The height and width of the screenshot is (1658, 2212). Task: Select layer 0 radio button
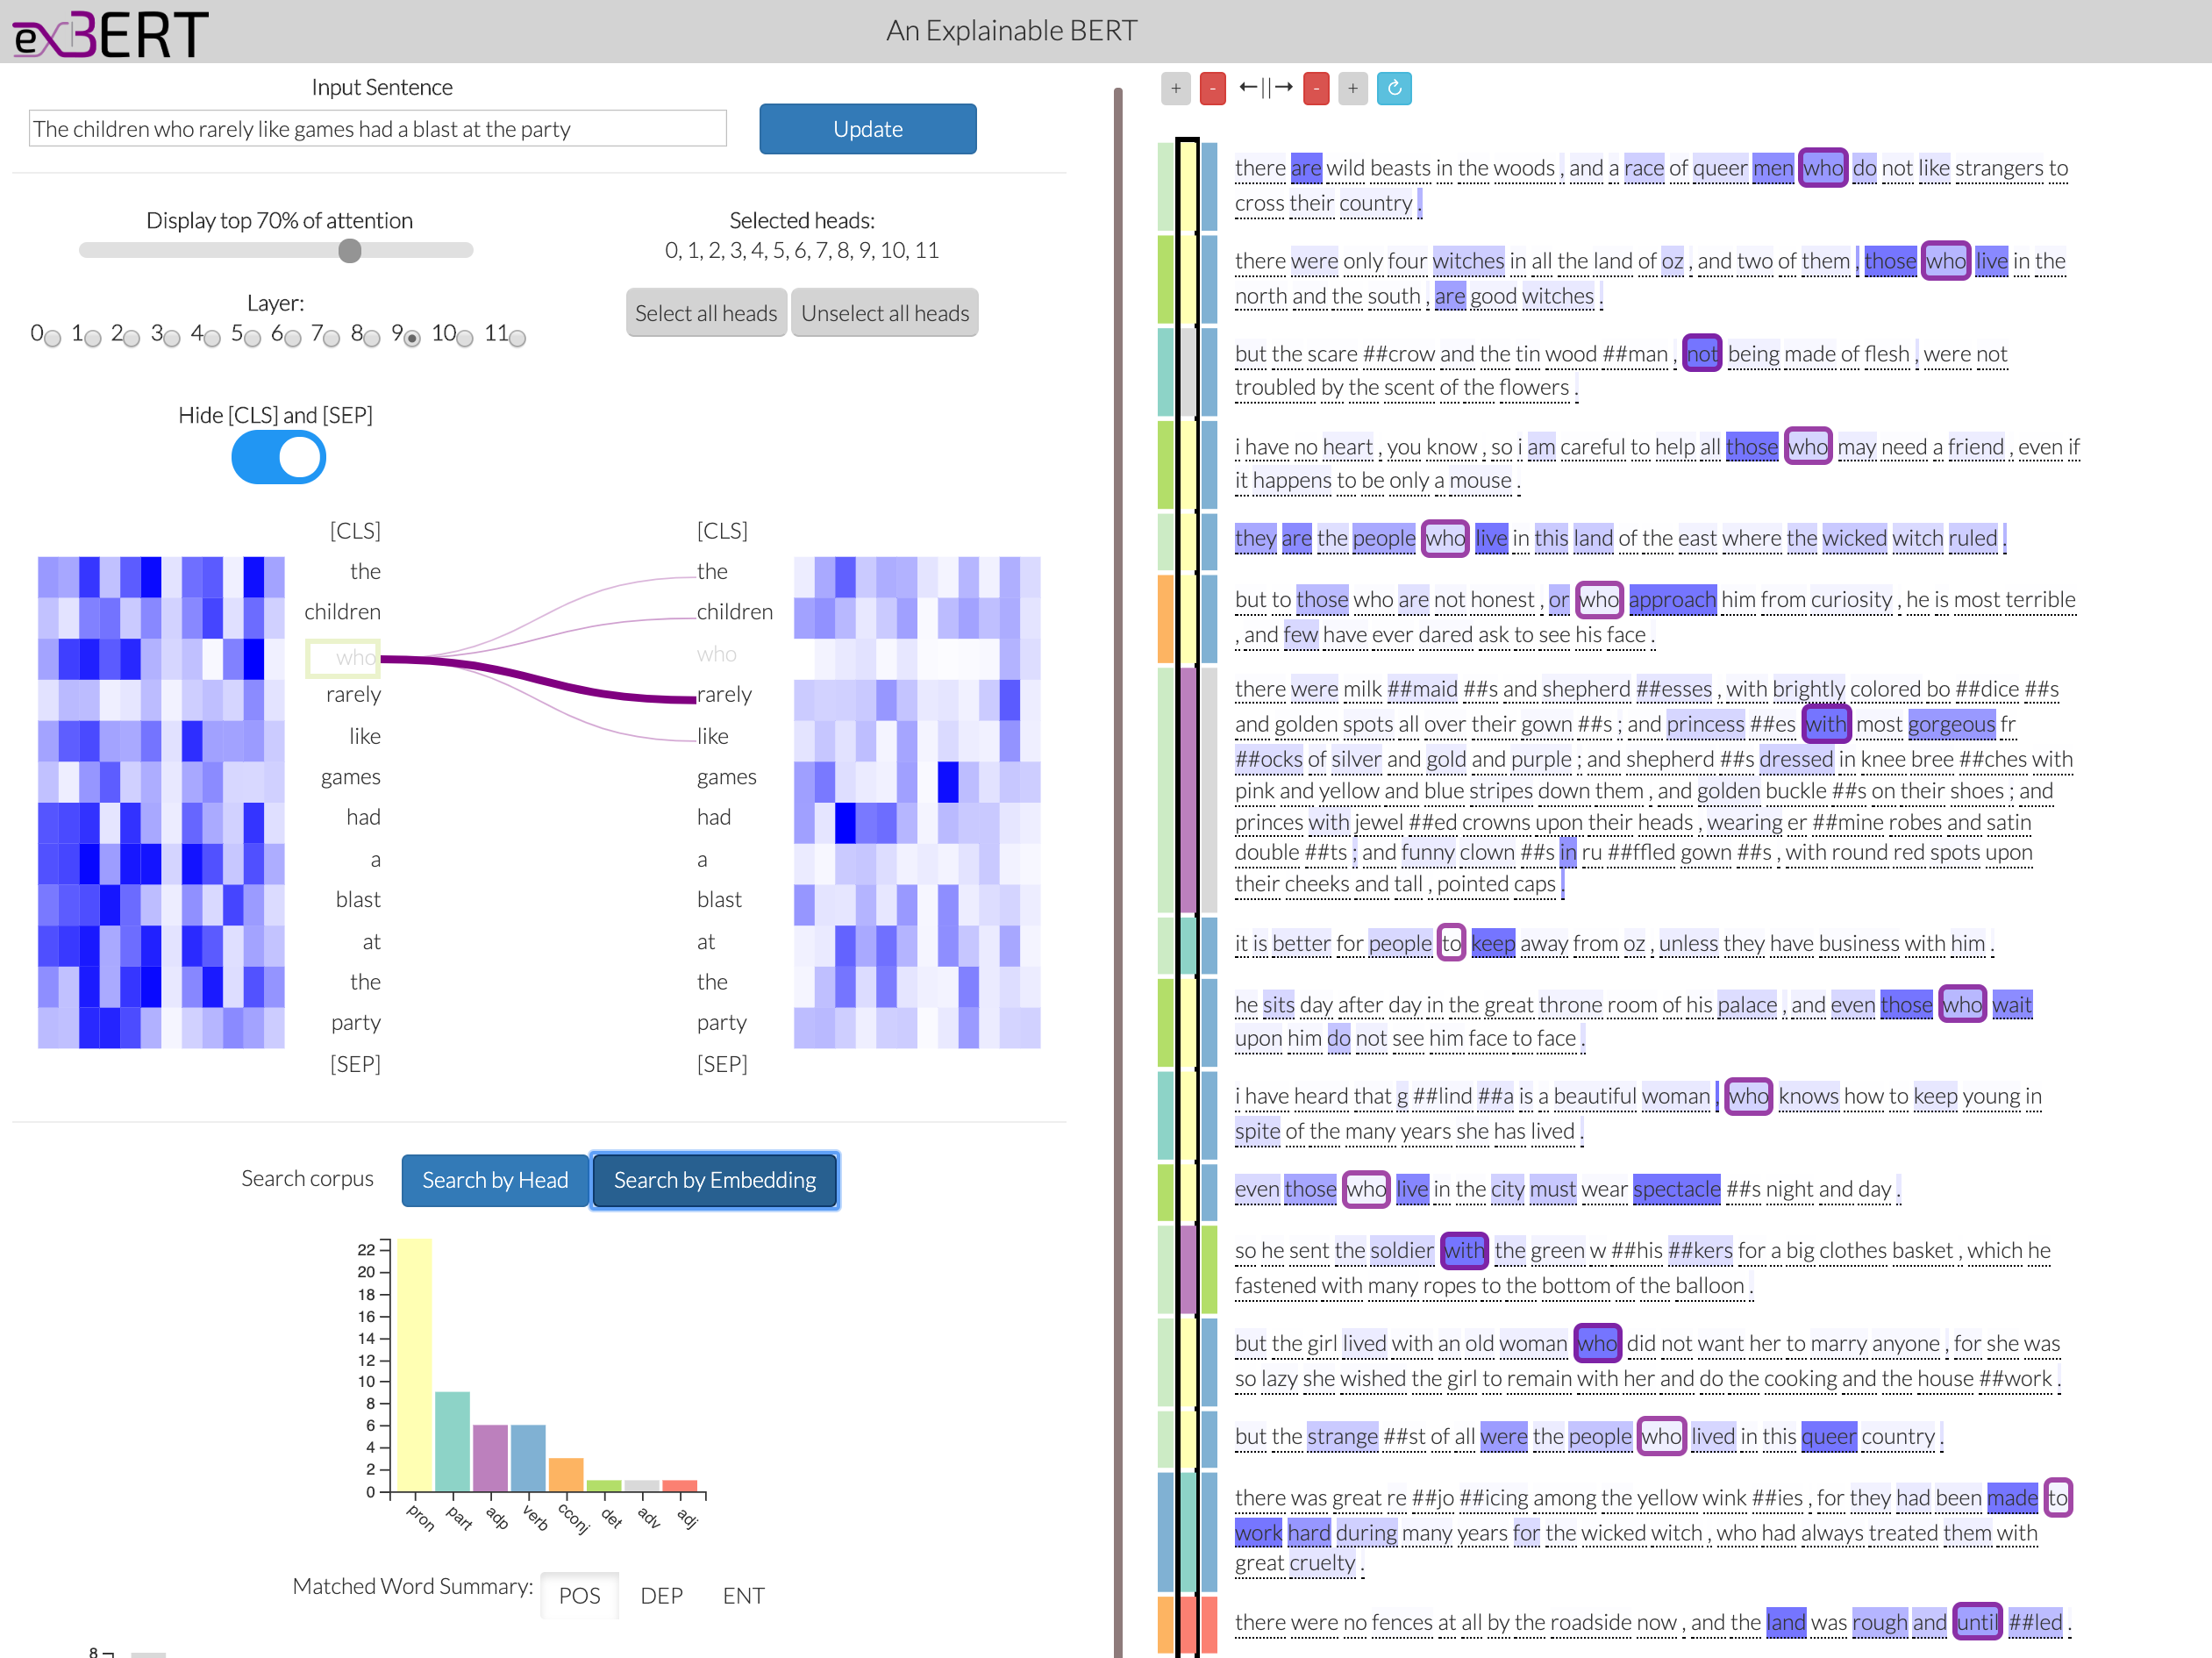point(57,336)
